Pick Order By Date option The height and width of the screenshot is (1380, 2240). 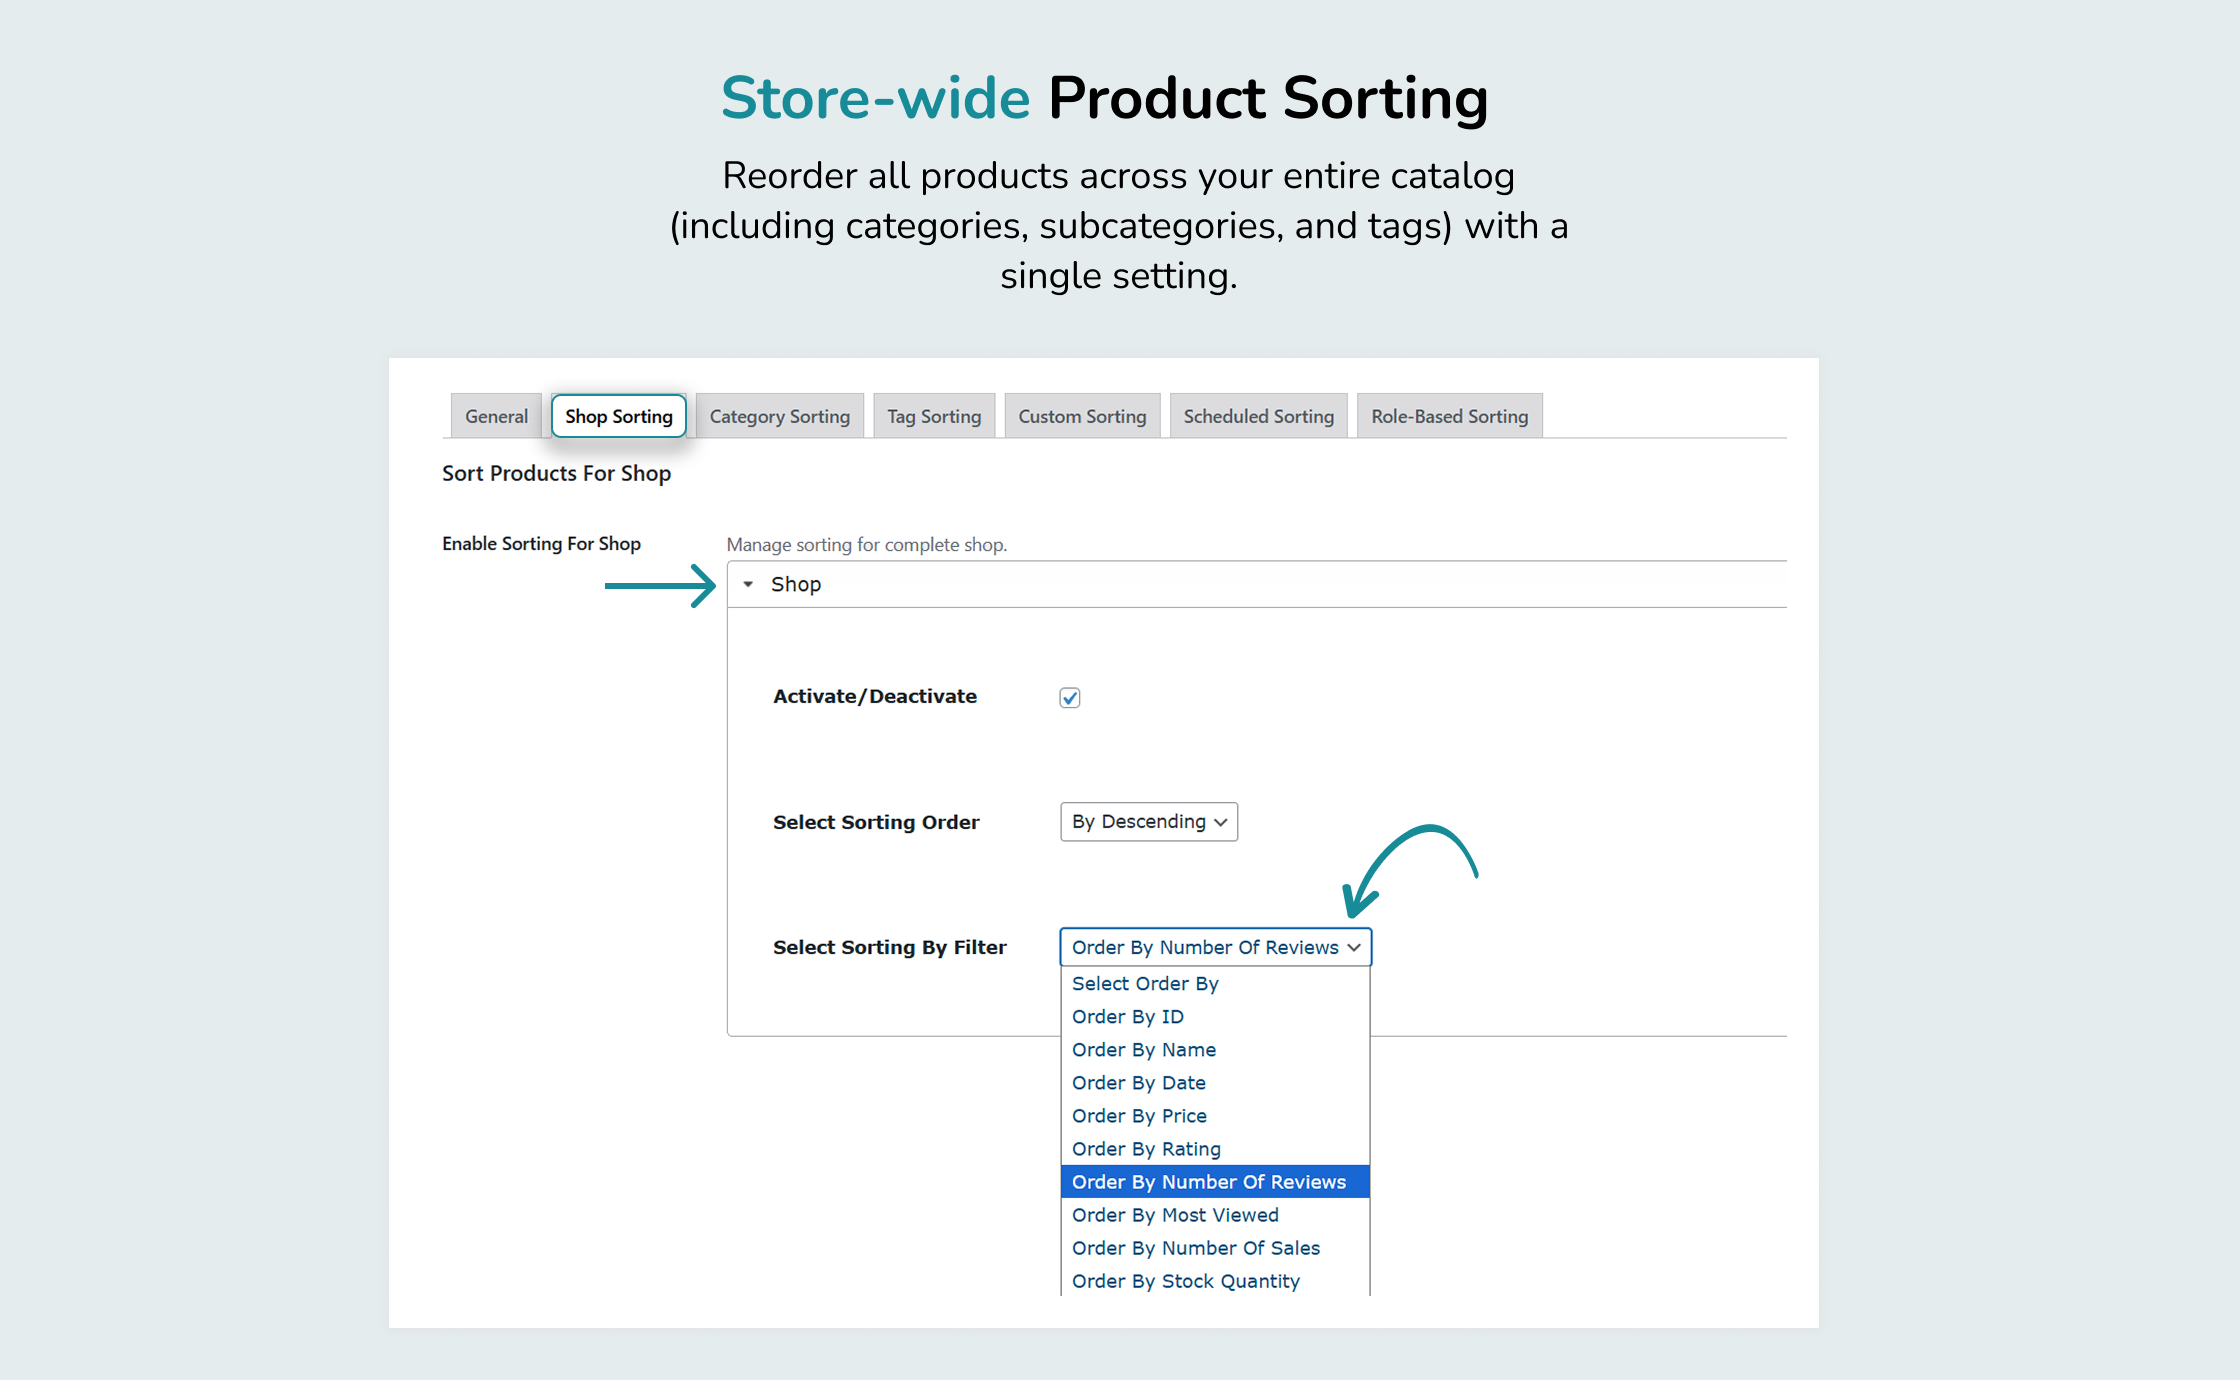pos(1215,1083)
